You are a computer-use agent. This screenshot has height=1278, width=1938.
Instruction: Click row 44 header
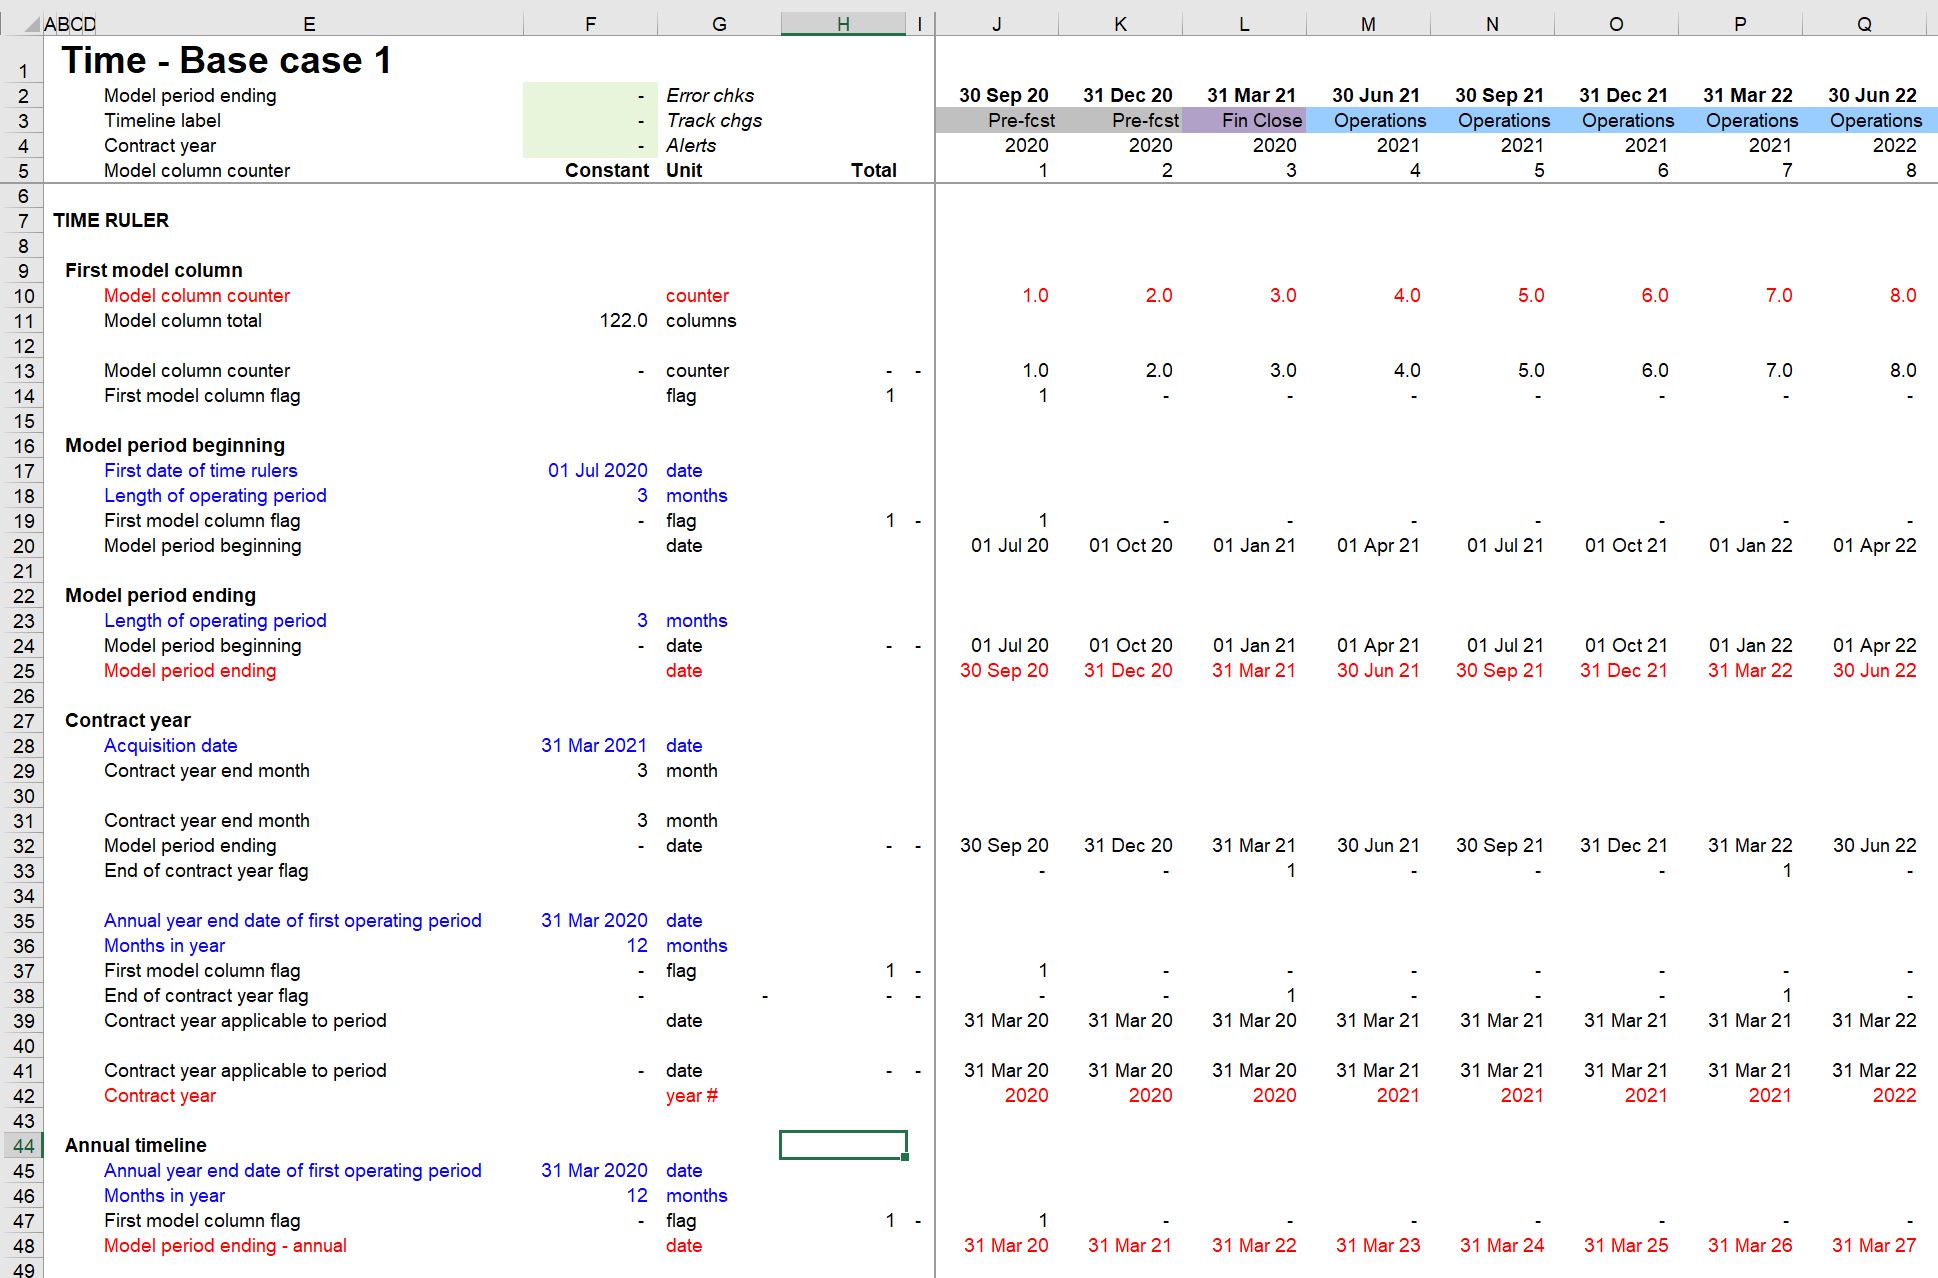23,1146
